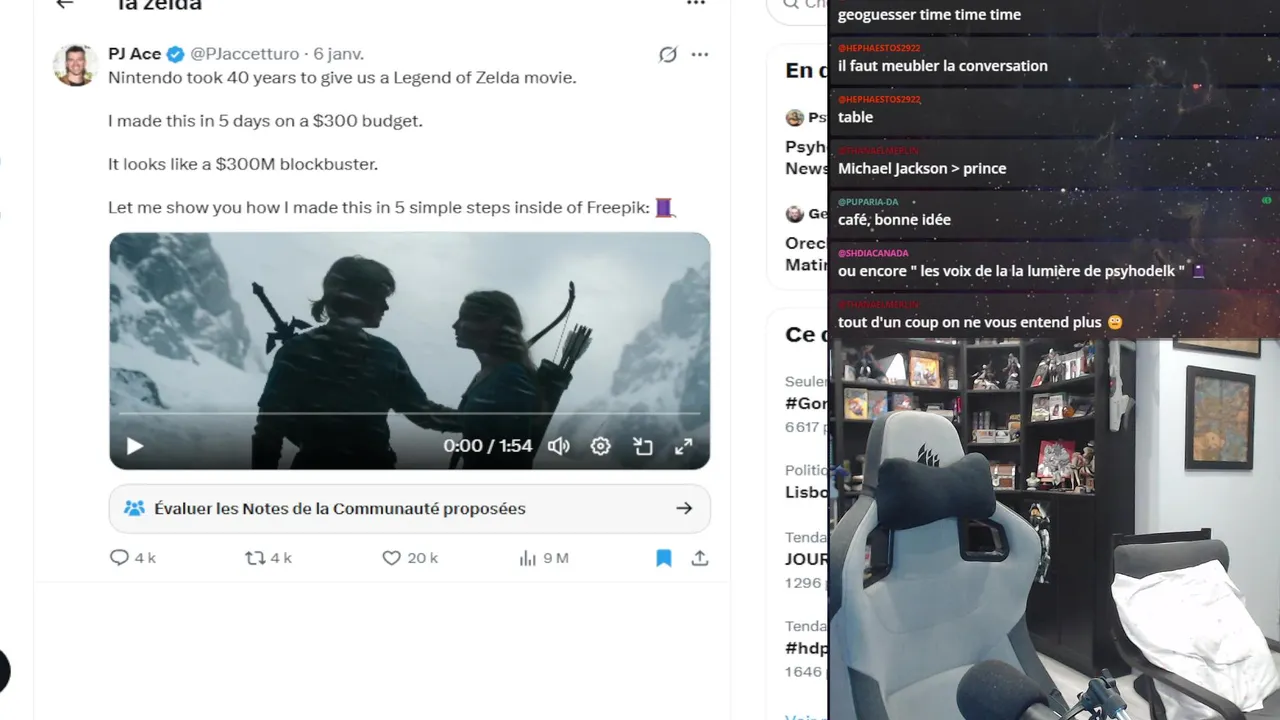Click chat username @SHDIACANADA
Image resolution: width=1280 pixels, height=720 pixels.
click(873, 253)
